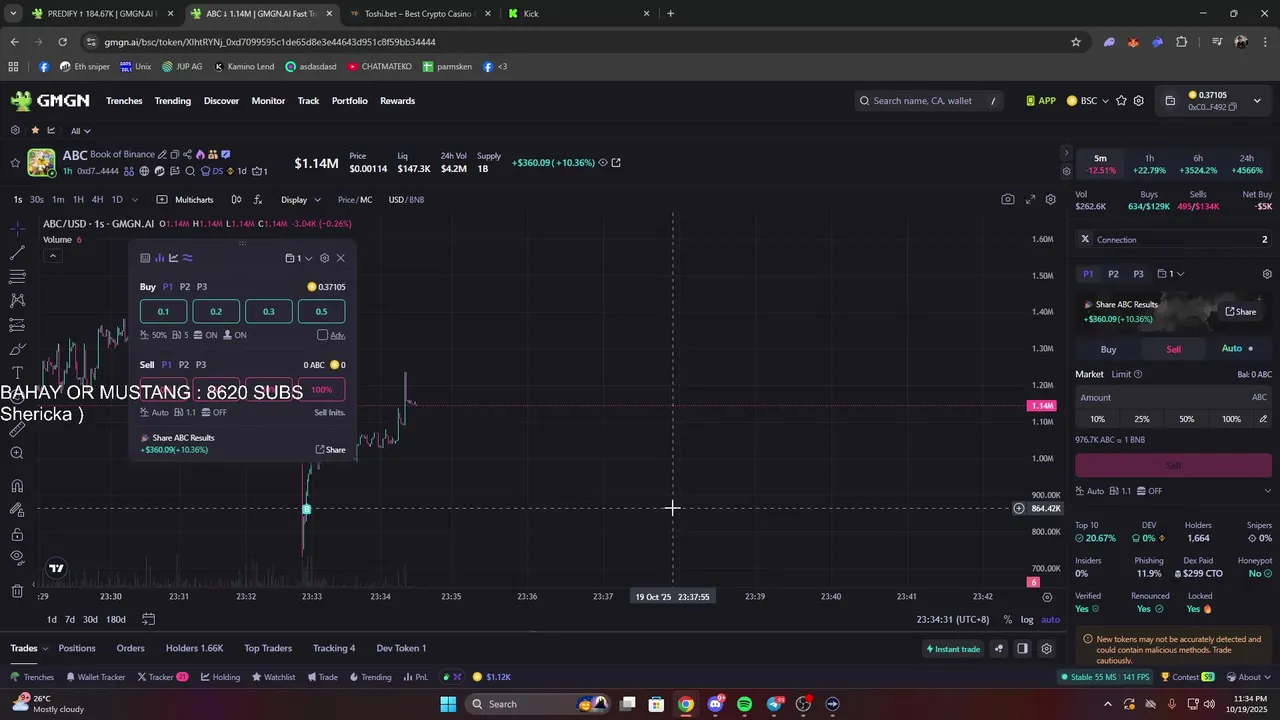This screenshot has height=720, width=1280.
Task: Collapse the right side panel arrow
Action: [x=1066, y=153]
